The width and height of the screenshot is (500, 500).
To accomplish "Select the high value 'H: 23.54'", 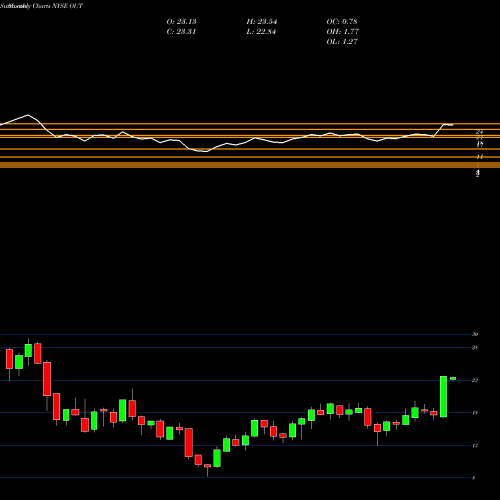I will 262,21.
